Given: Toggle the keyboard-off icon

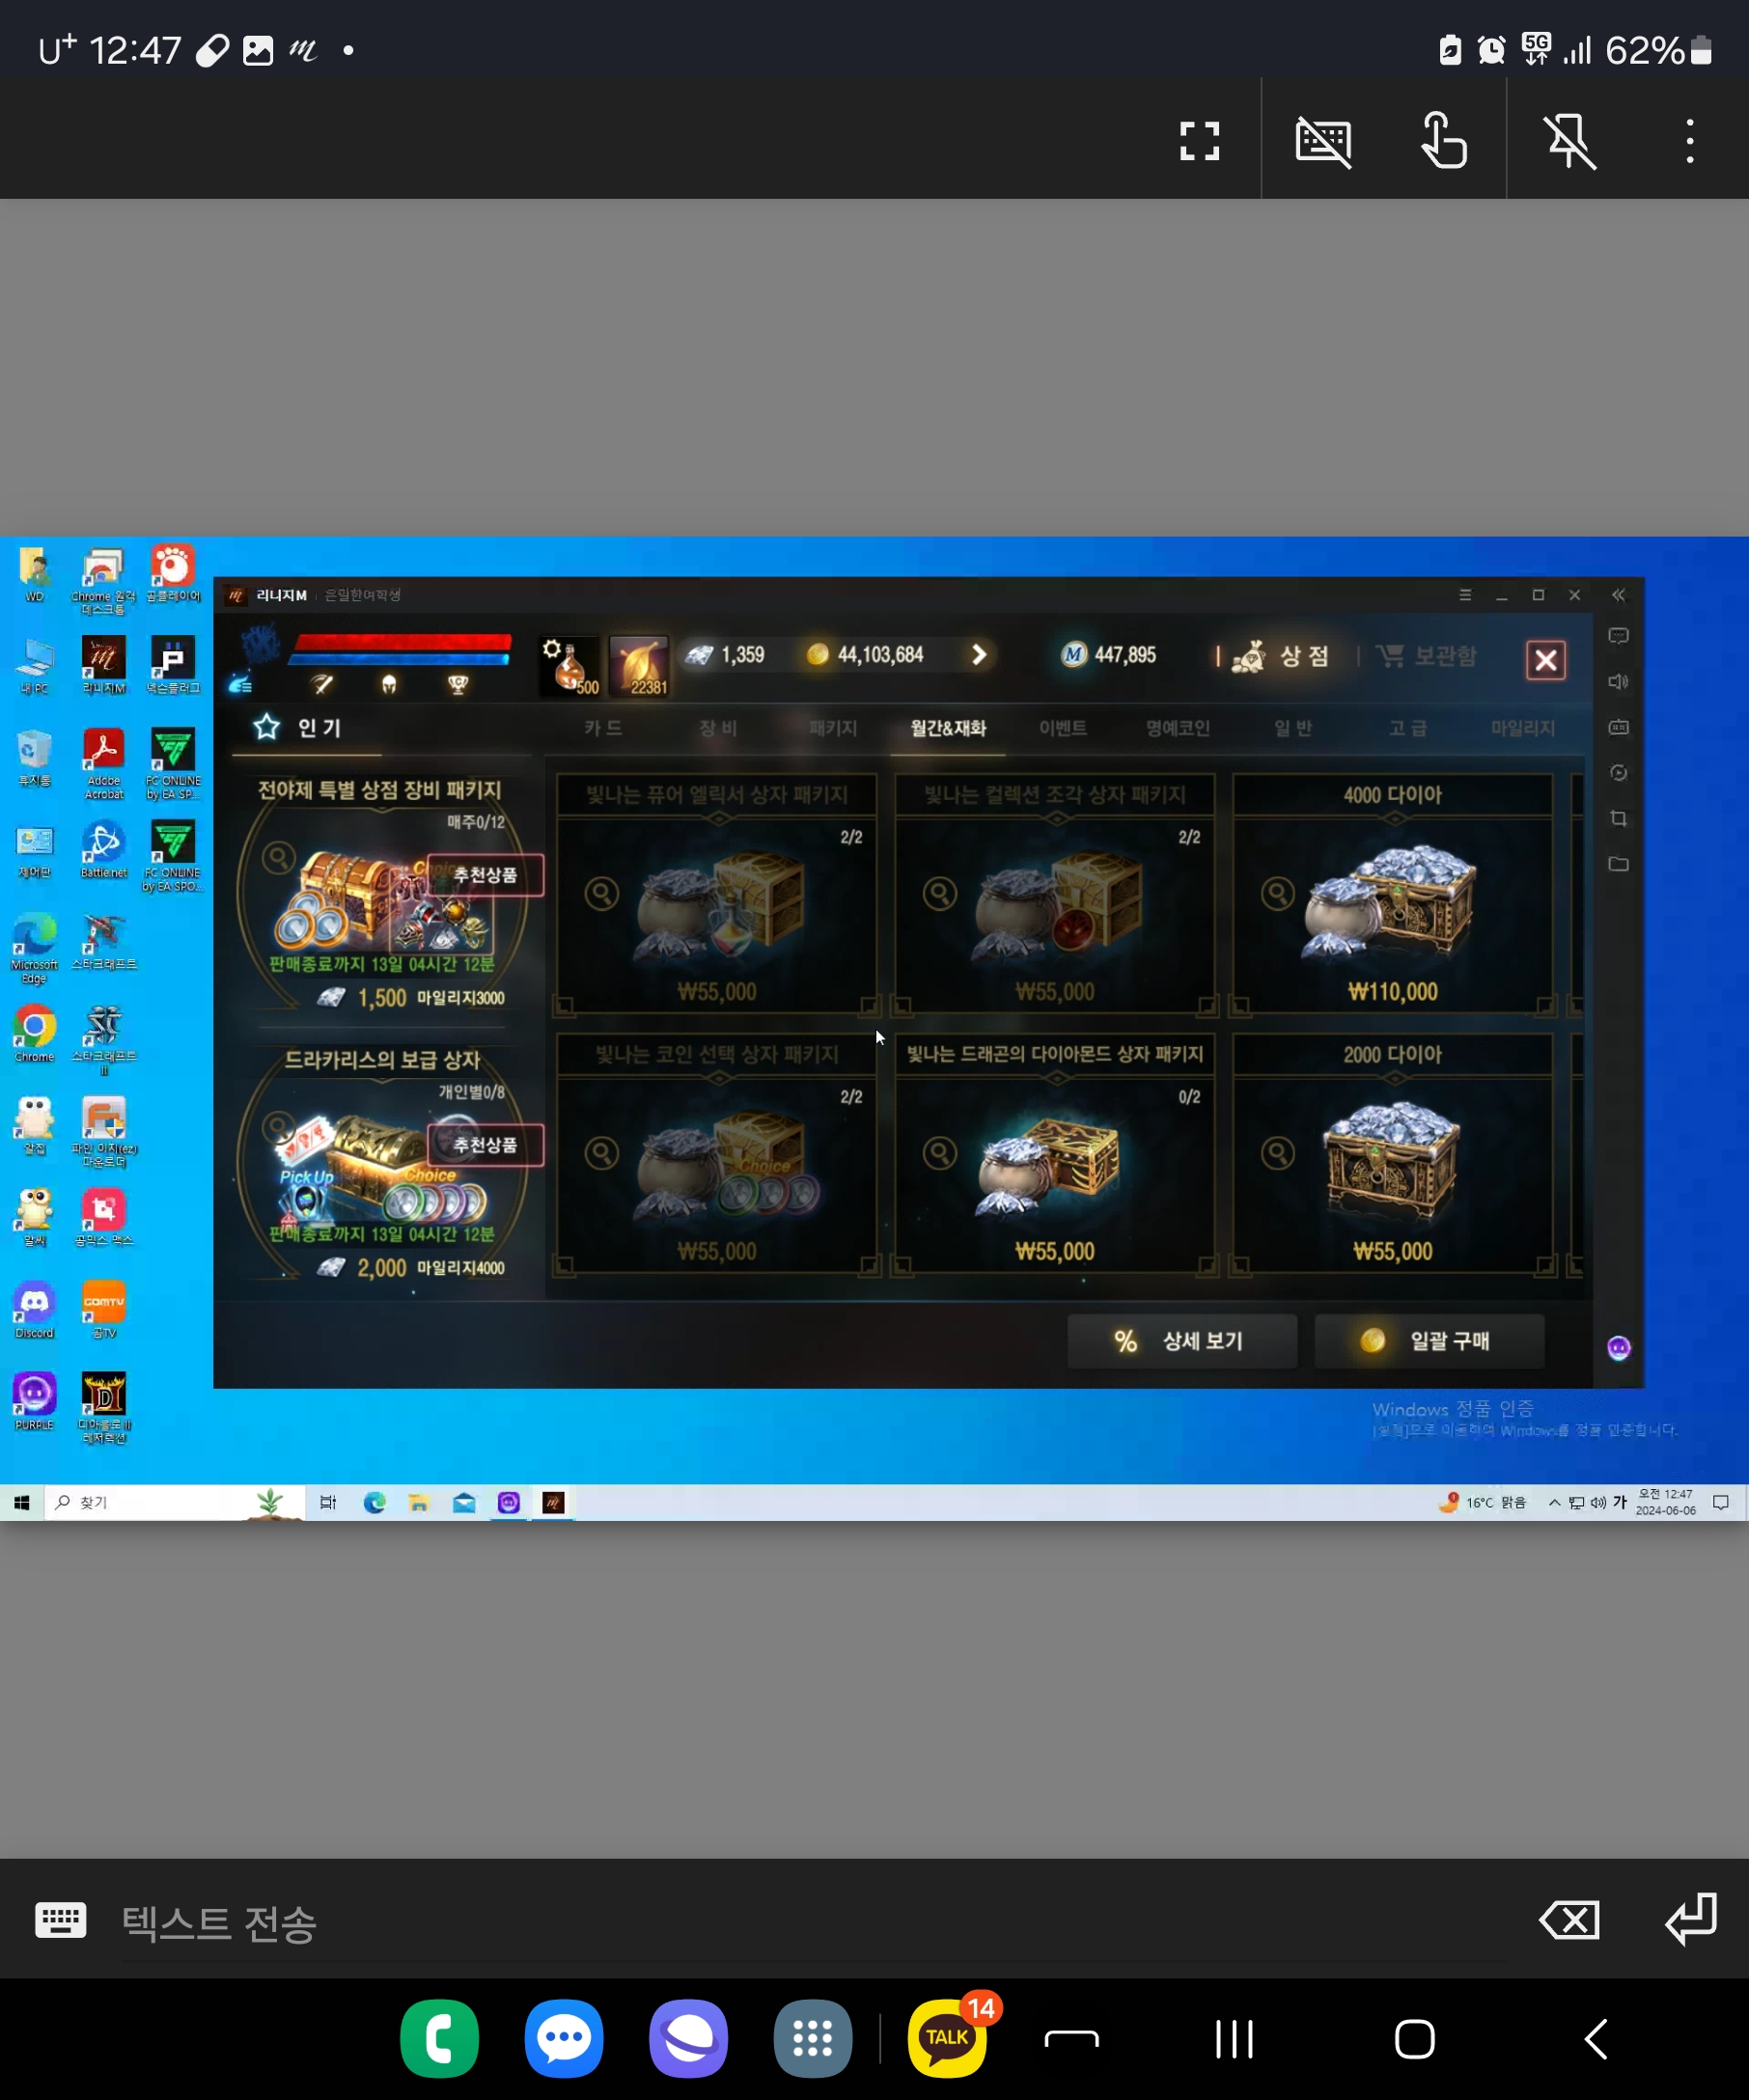Looking at the screenshot, I should click(x=1323, y=141).
